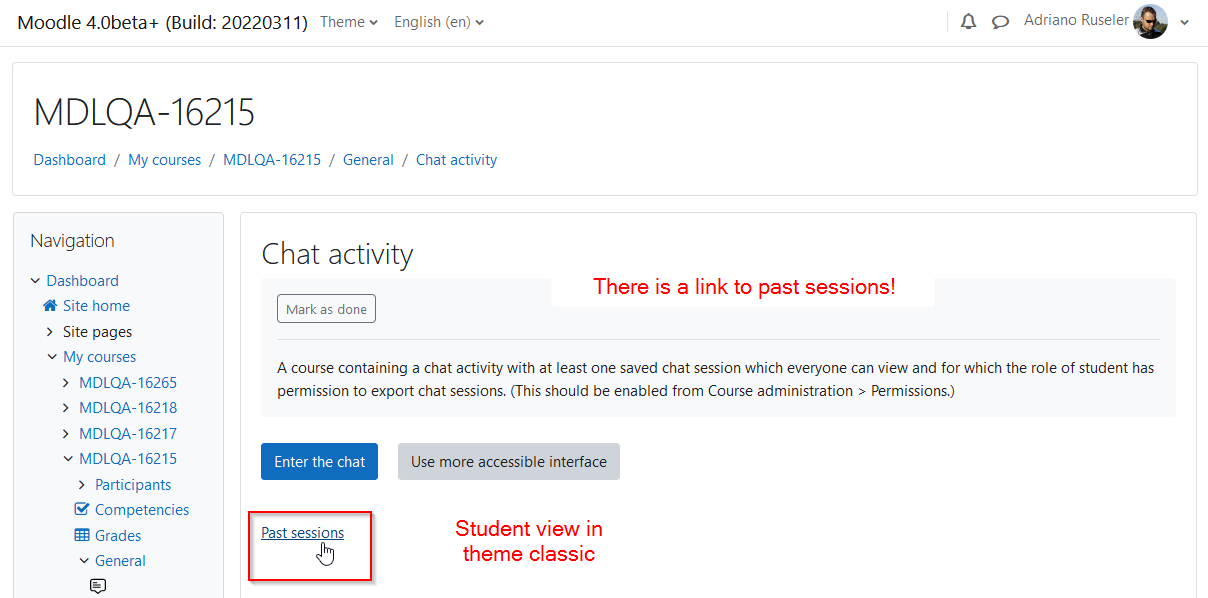Collapse the My courses navigation node
Screen dimensions: 1208x598
click(52, 357)
